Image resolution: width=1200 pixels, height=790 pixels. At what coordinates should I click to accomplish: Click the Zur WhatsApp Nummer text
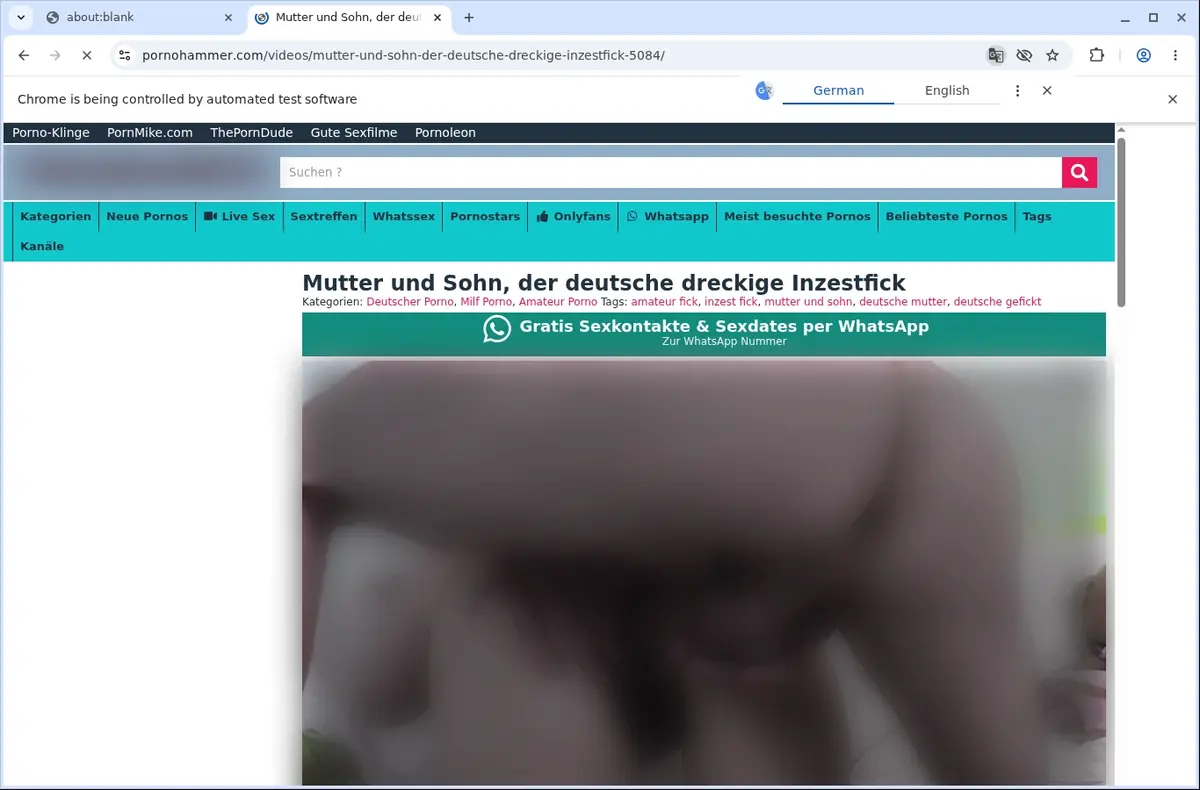[x=724, y=342]
